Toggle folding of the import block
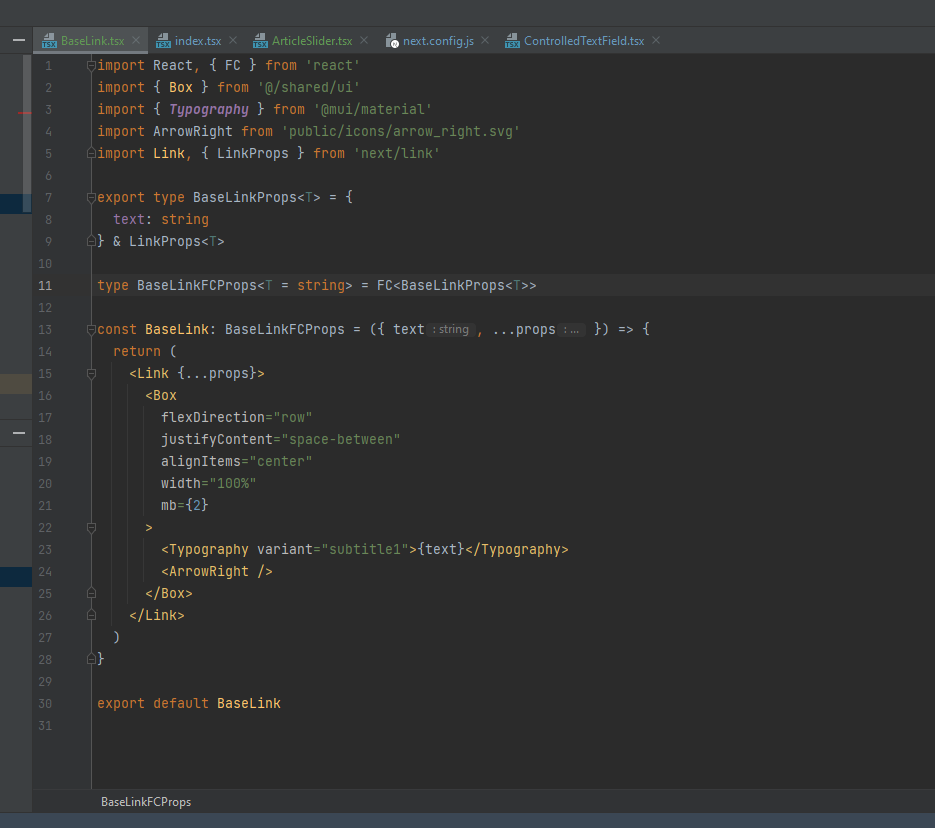The width and height of the screenshot is (935, 828). coord(90,64)
